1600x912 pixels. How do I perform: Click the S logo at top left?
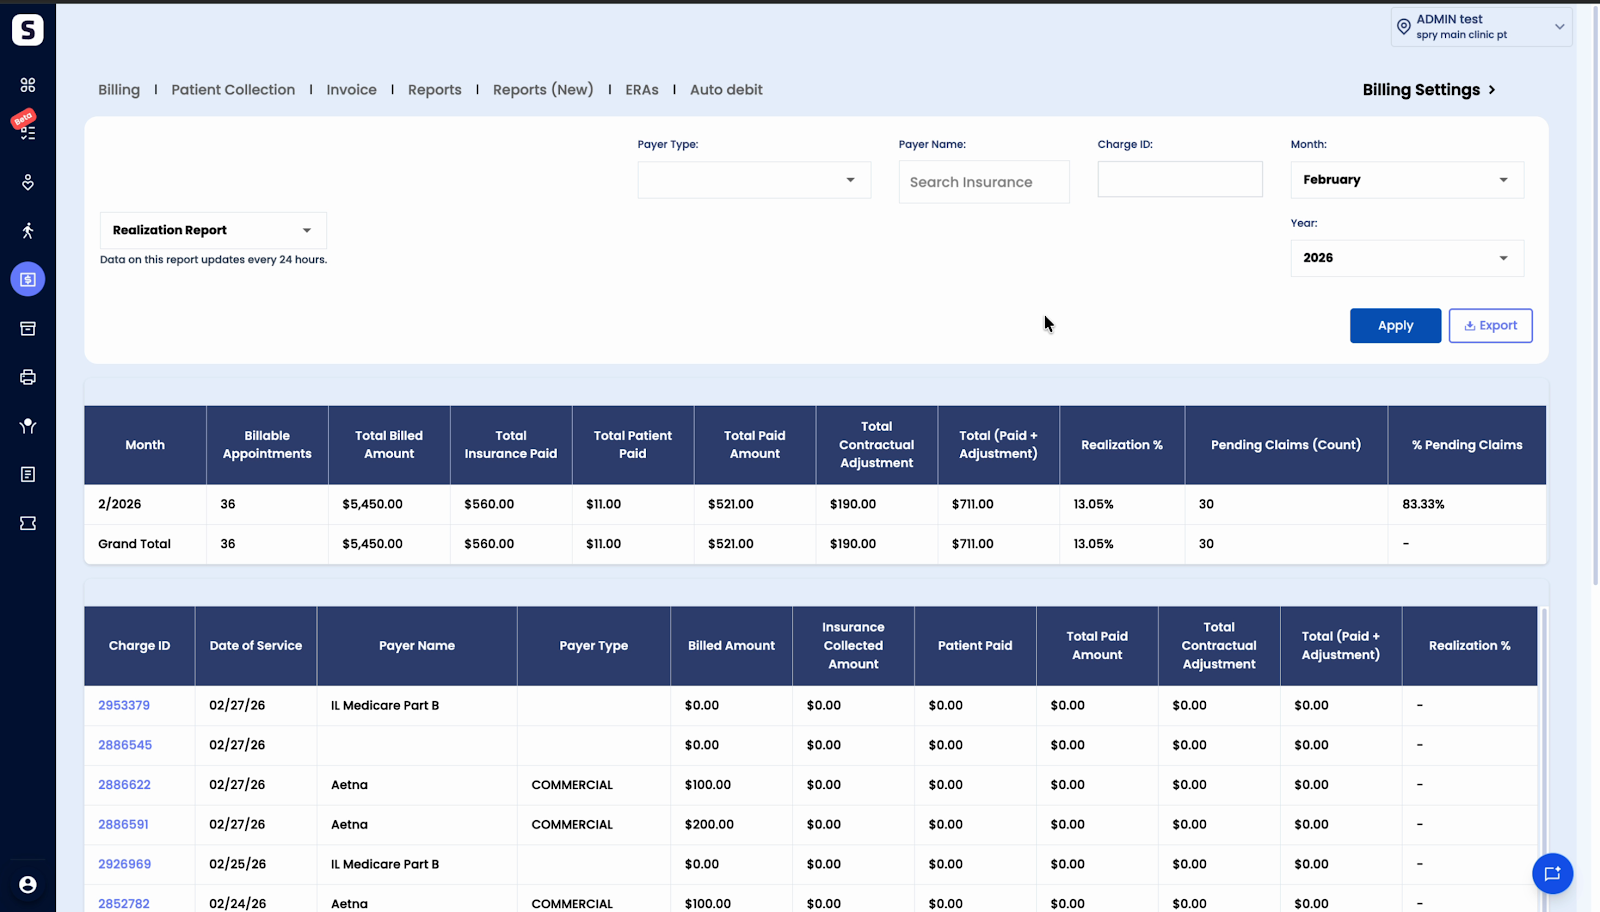coord(28,29)
